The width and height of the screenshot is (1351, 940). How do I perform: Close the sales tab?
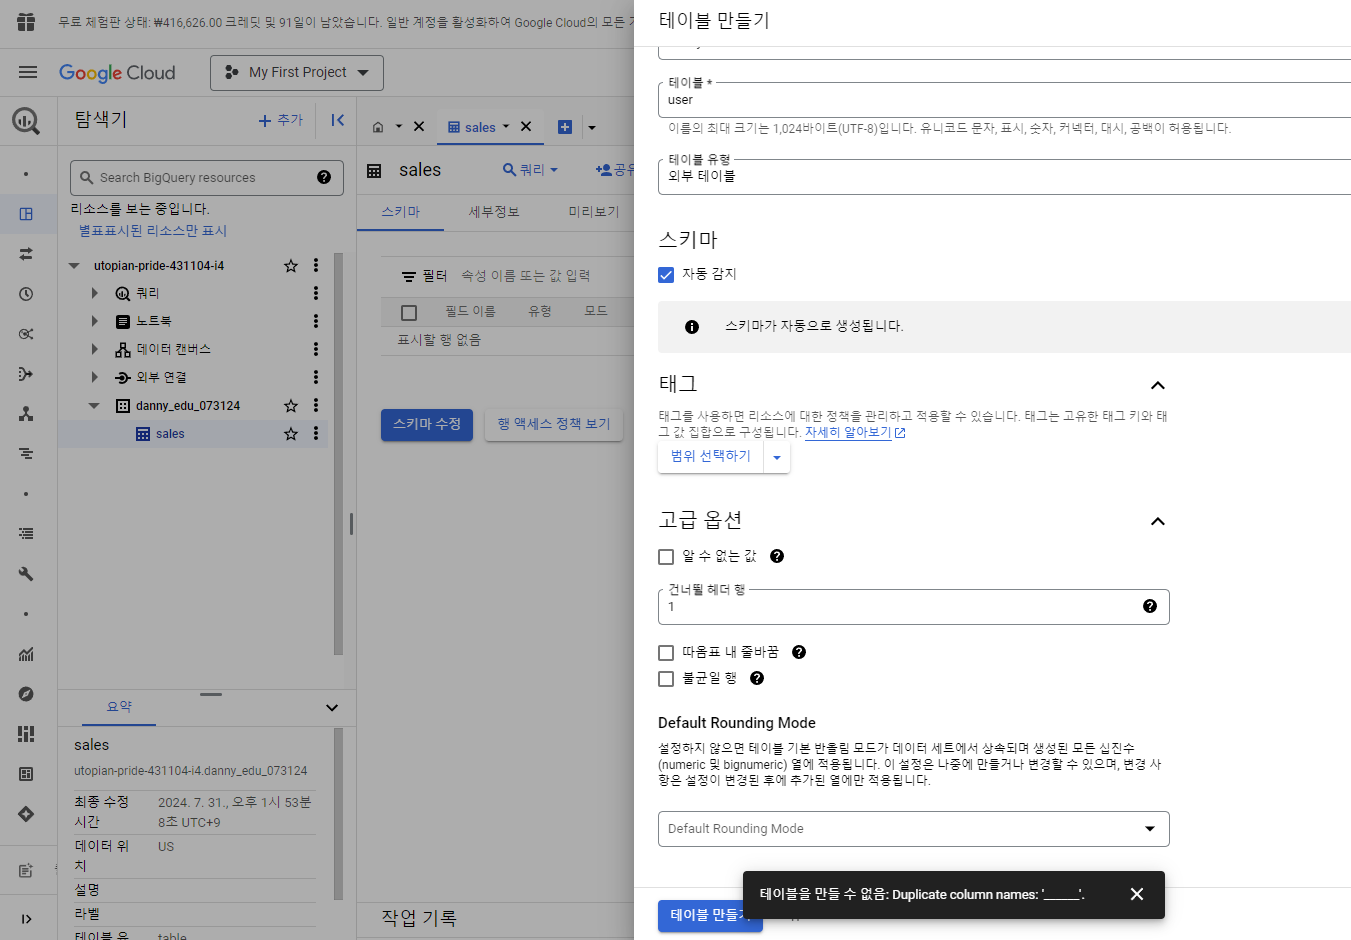526,127
